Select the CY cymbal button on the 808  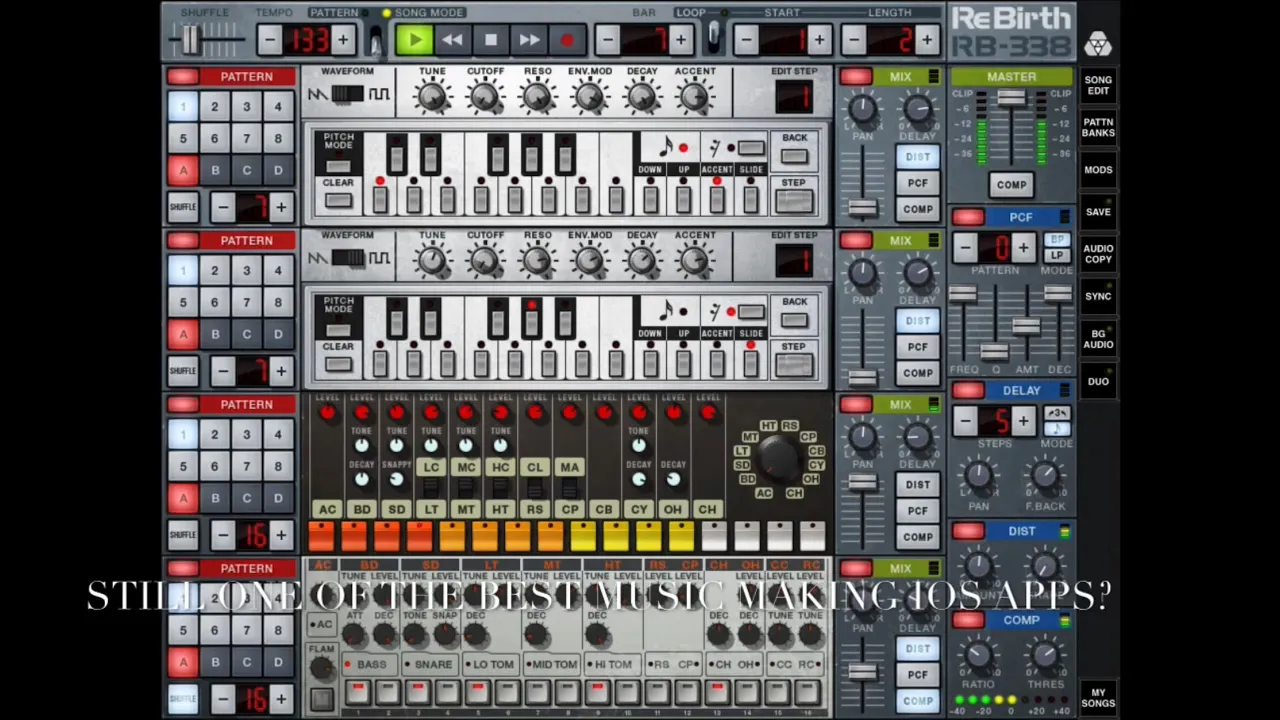[x=638, y=509]
